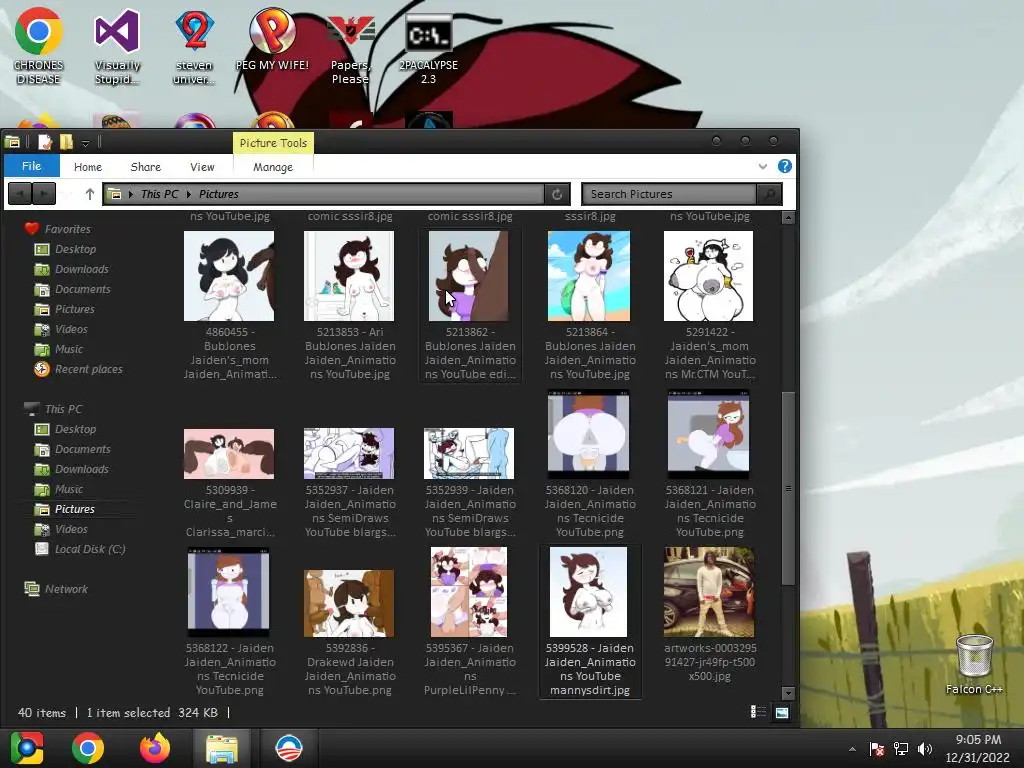The width and height of the screenshot is (1024, 768).
Task: Click This PC in the address bar
Action: tap(159, 194)
